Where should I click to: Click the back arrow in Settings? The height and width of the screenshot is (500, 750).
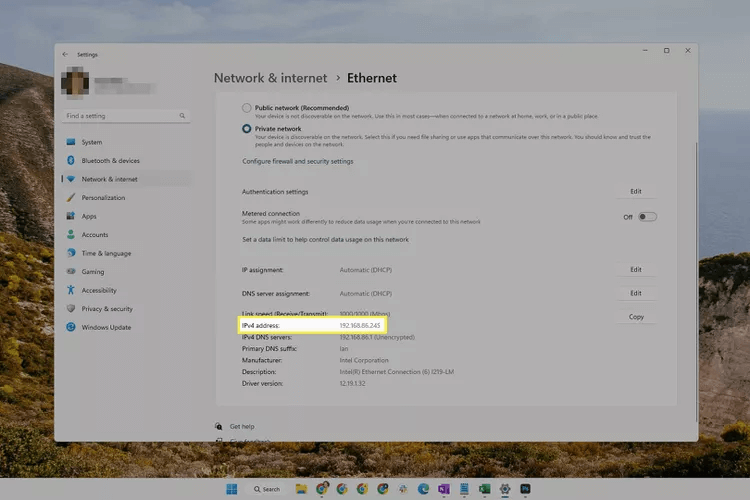coord(65,55)
